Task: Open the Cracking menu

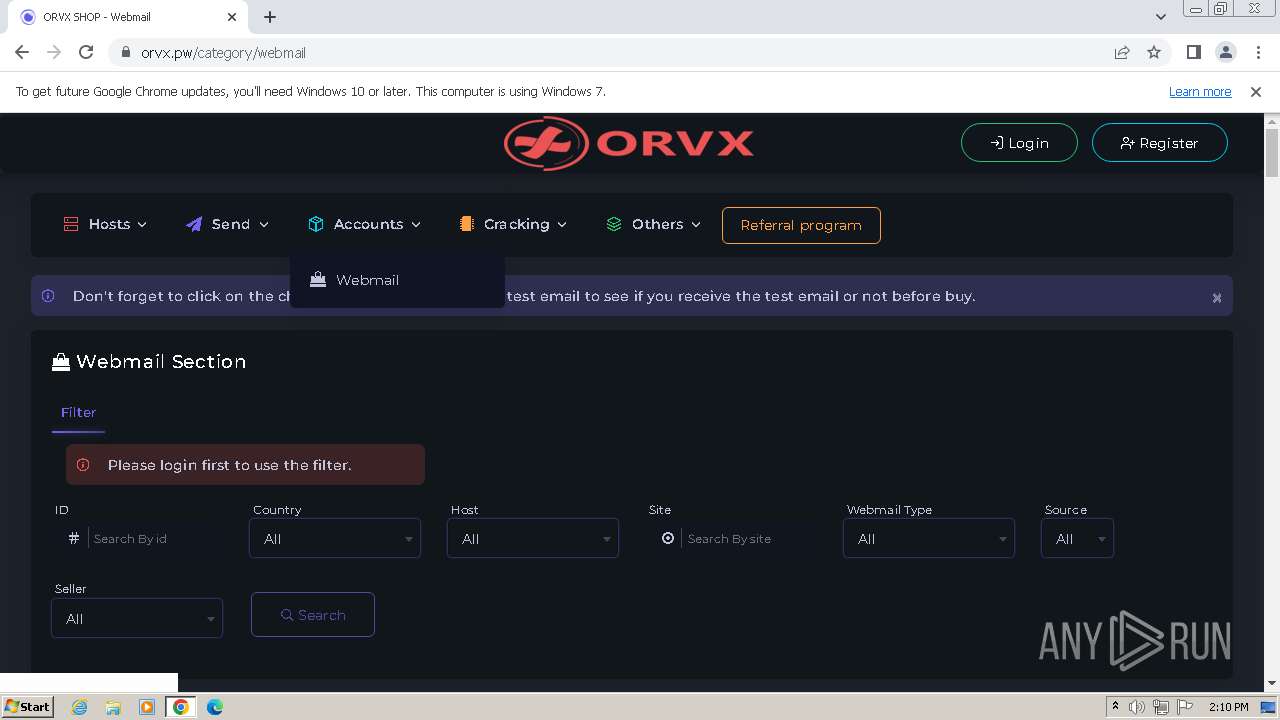Action: tap(513, 224)
